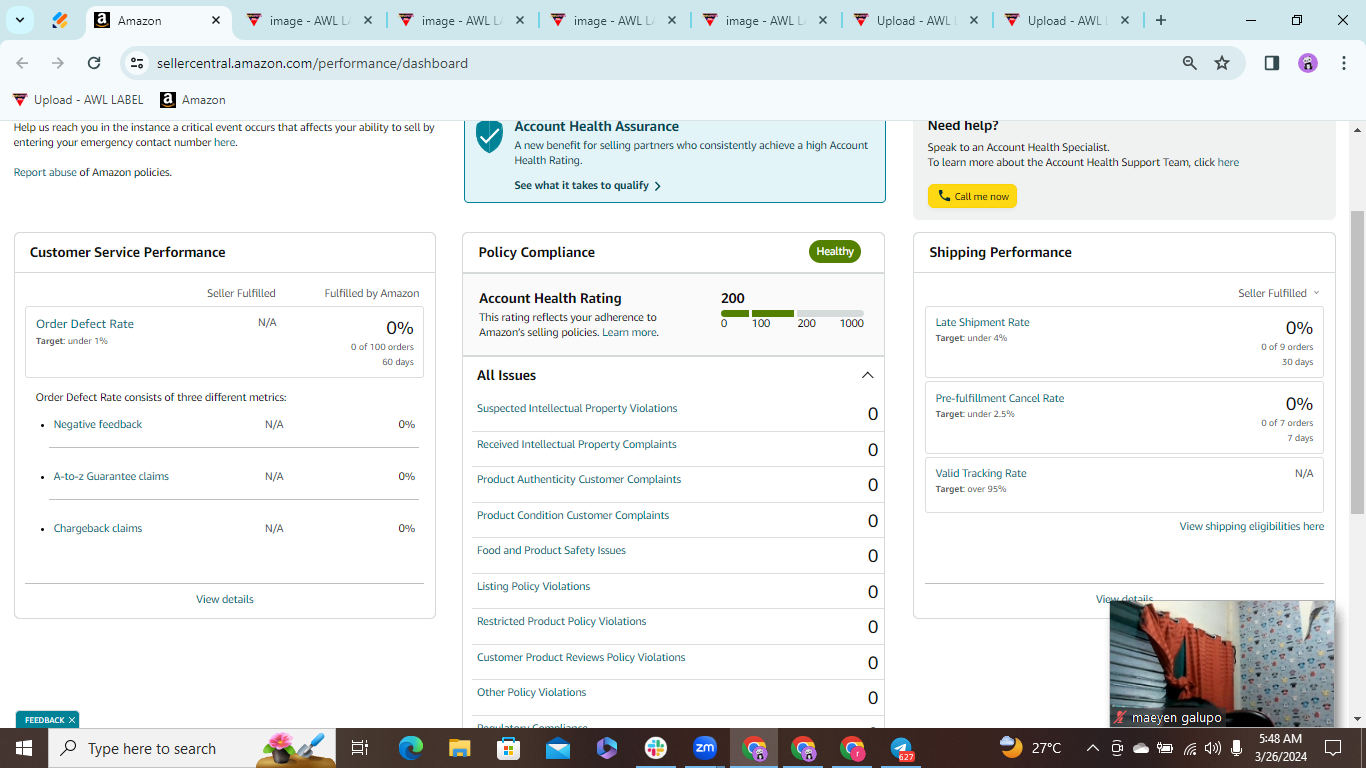1366x768 pixels.
Task: Open the Upload - AWL LABEL bookmark
Action: click(x=78, y=100)
